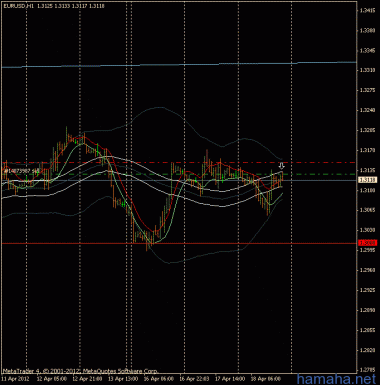Click the 1.3240 price scale label
The width and height of the screenshot is (380, 385).
click(x=368, y=110)
